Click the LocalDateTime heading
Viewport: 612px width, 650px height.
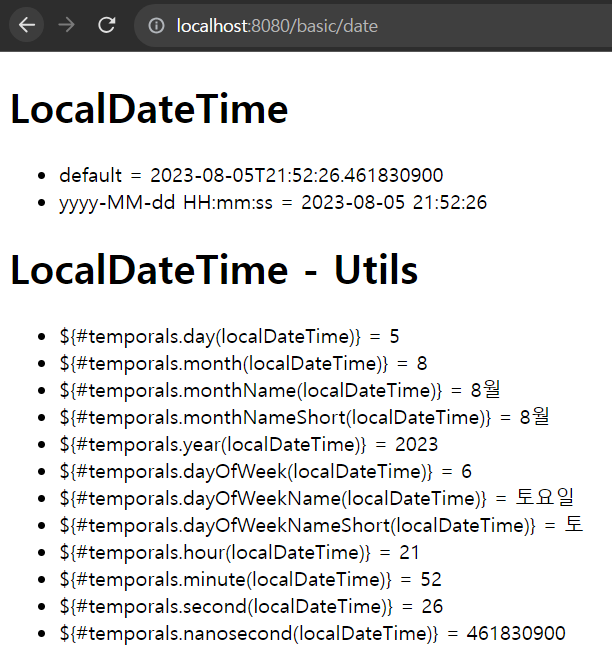coord(149,109)
